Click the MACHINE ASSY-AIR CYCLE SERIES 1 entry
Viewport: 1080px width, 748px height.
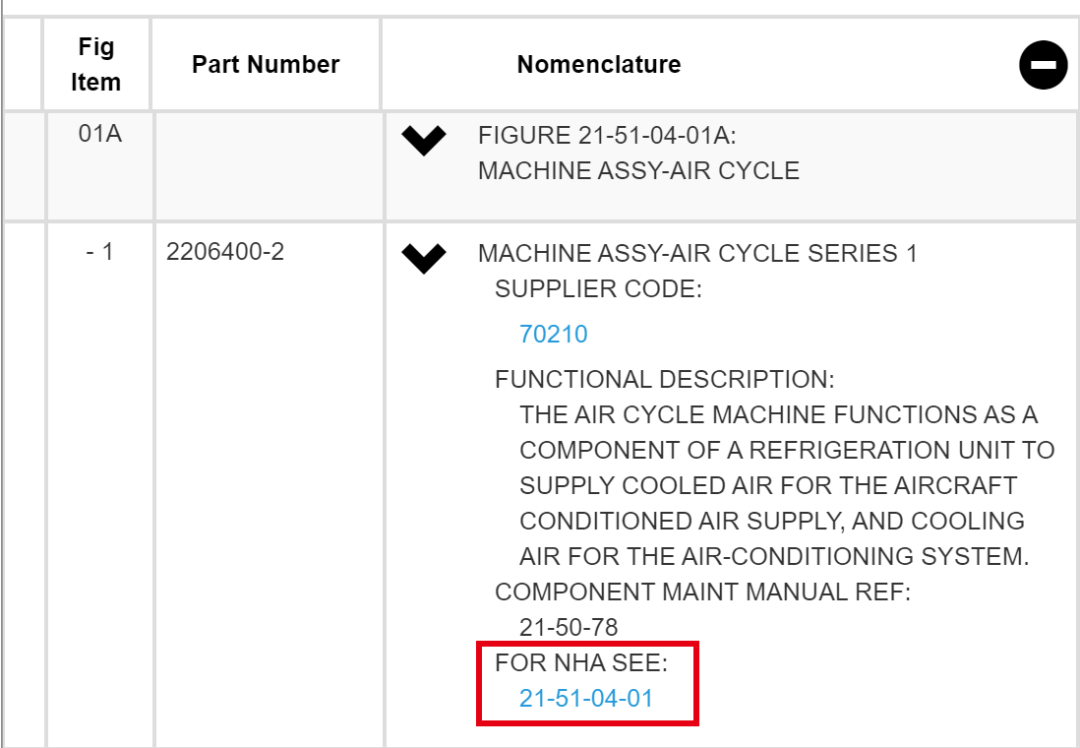[x=697, y=253]
